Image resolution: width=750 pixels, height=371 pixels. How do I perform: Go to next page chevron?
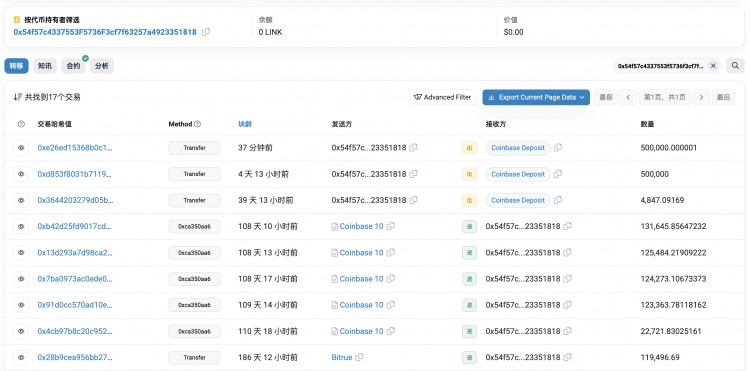701,97
